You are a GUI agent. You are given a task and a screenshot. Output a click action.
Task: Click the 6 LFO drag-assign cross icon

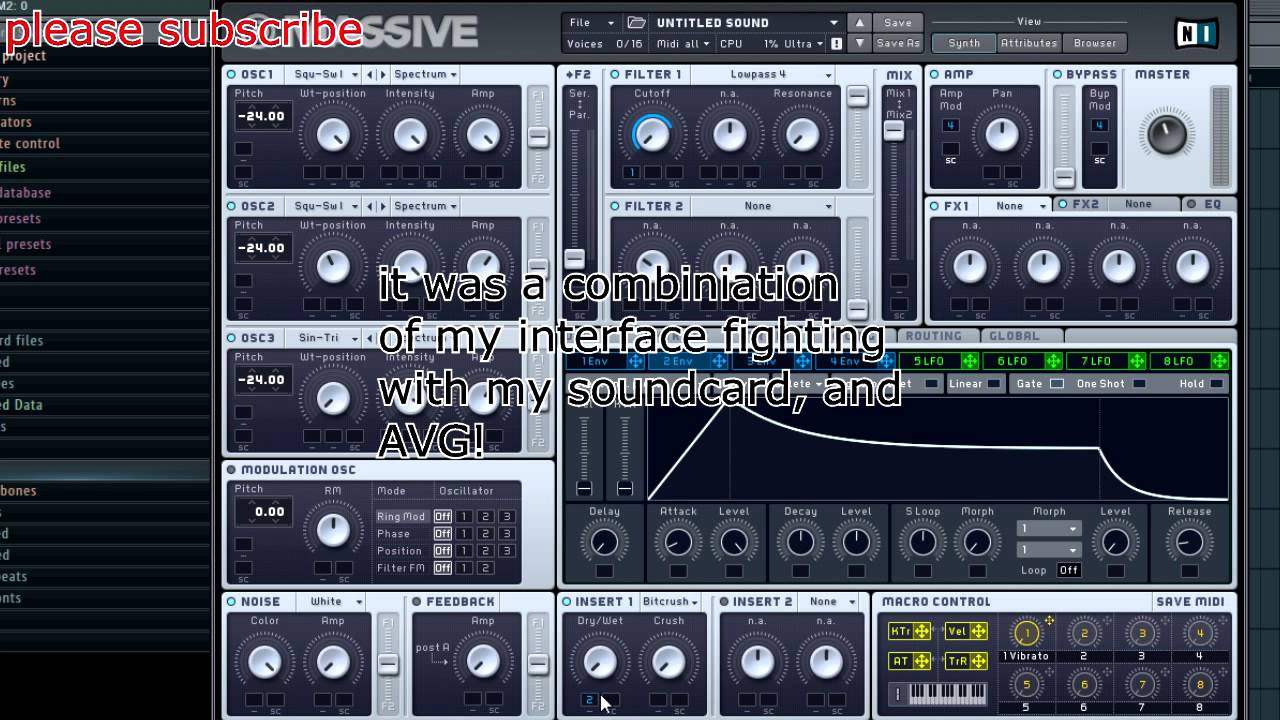[1053, 361]
